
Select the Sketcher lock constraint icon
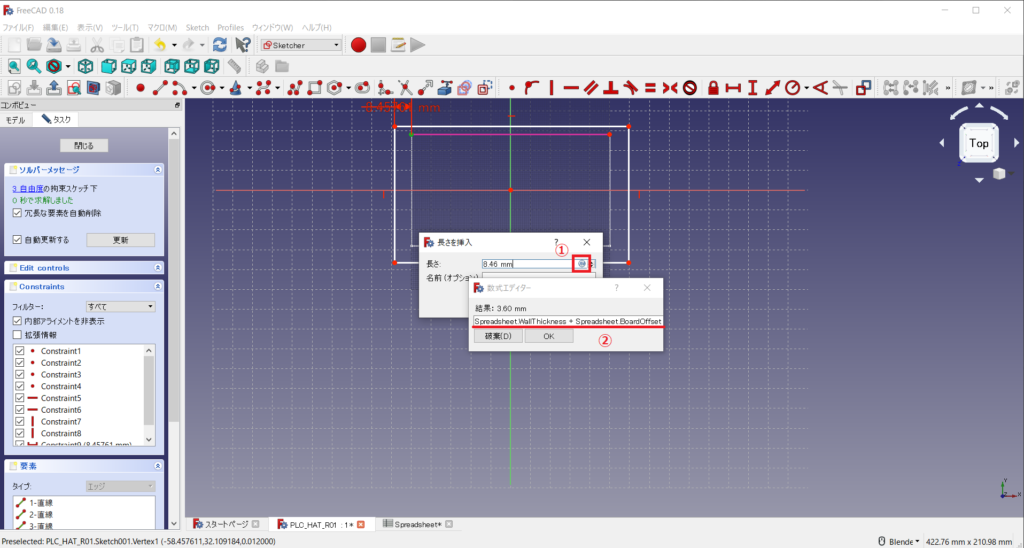pos(713,88)
